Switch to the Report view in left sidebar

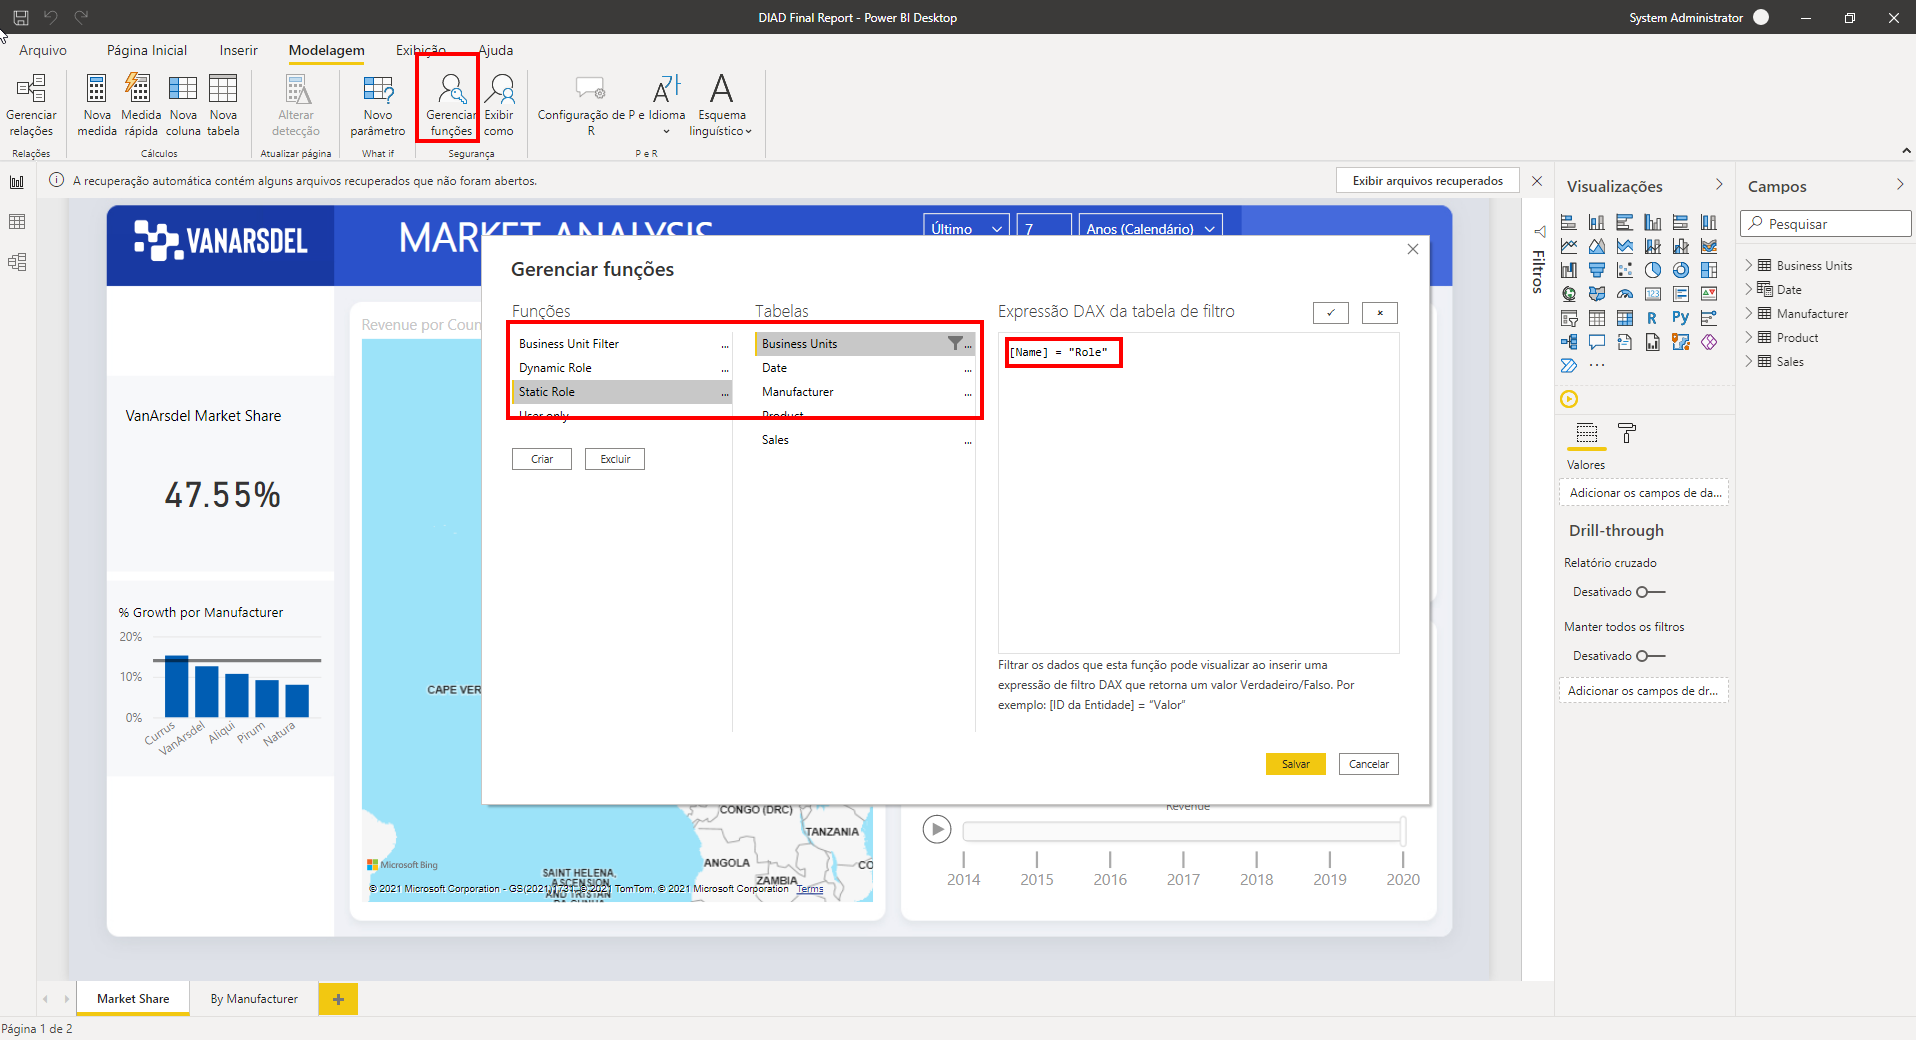[x=17, y=182]
